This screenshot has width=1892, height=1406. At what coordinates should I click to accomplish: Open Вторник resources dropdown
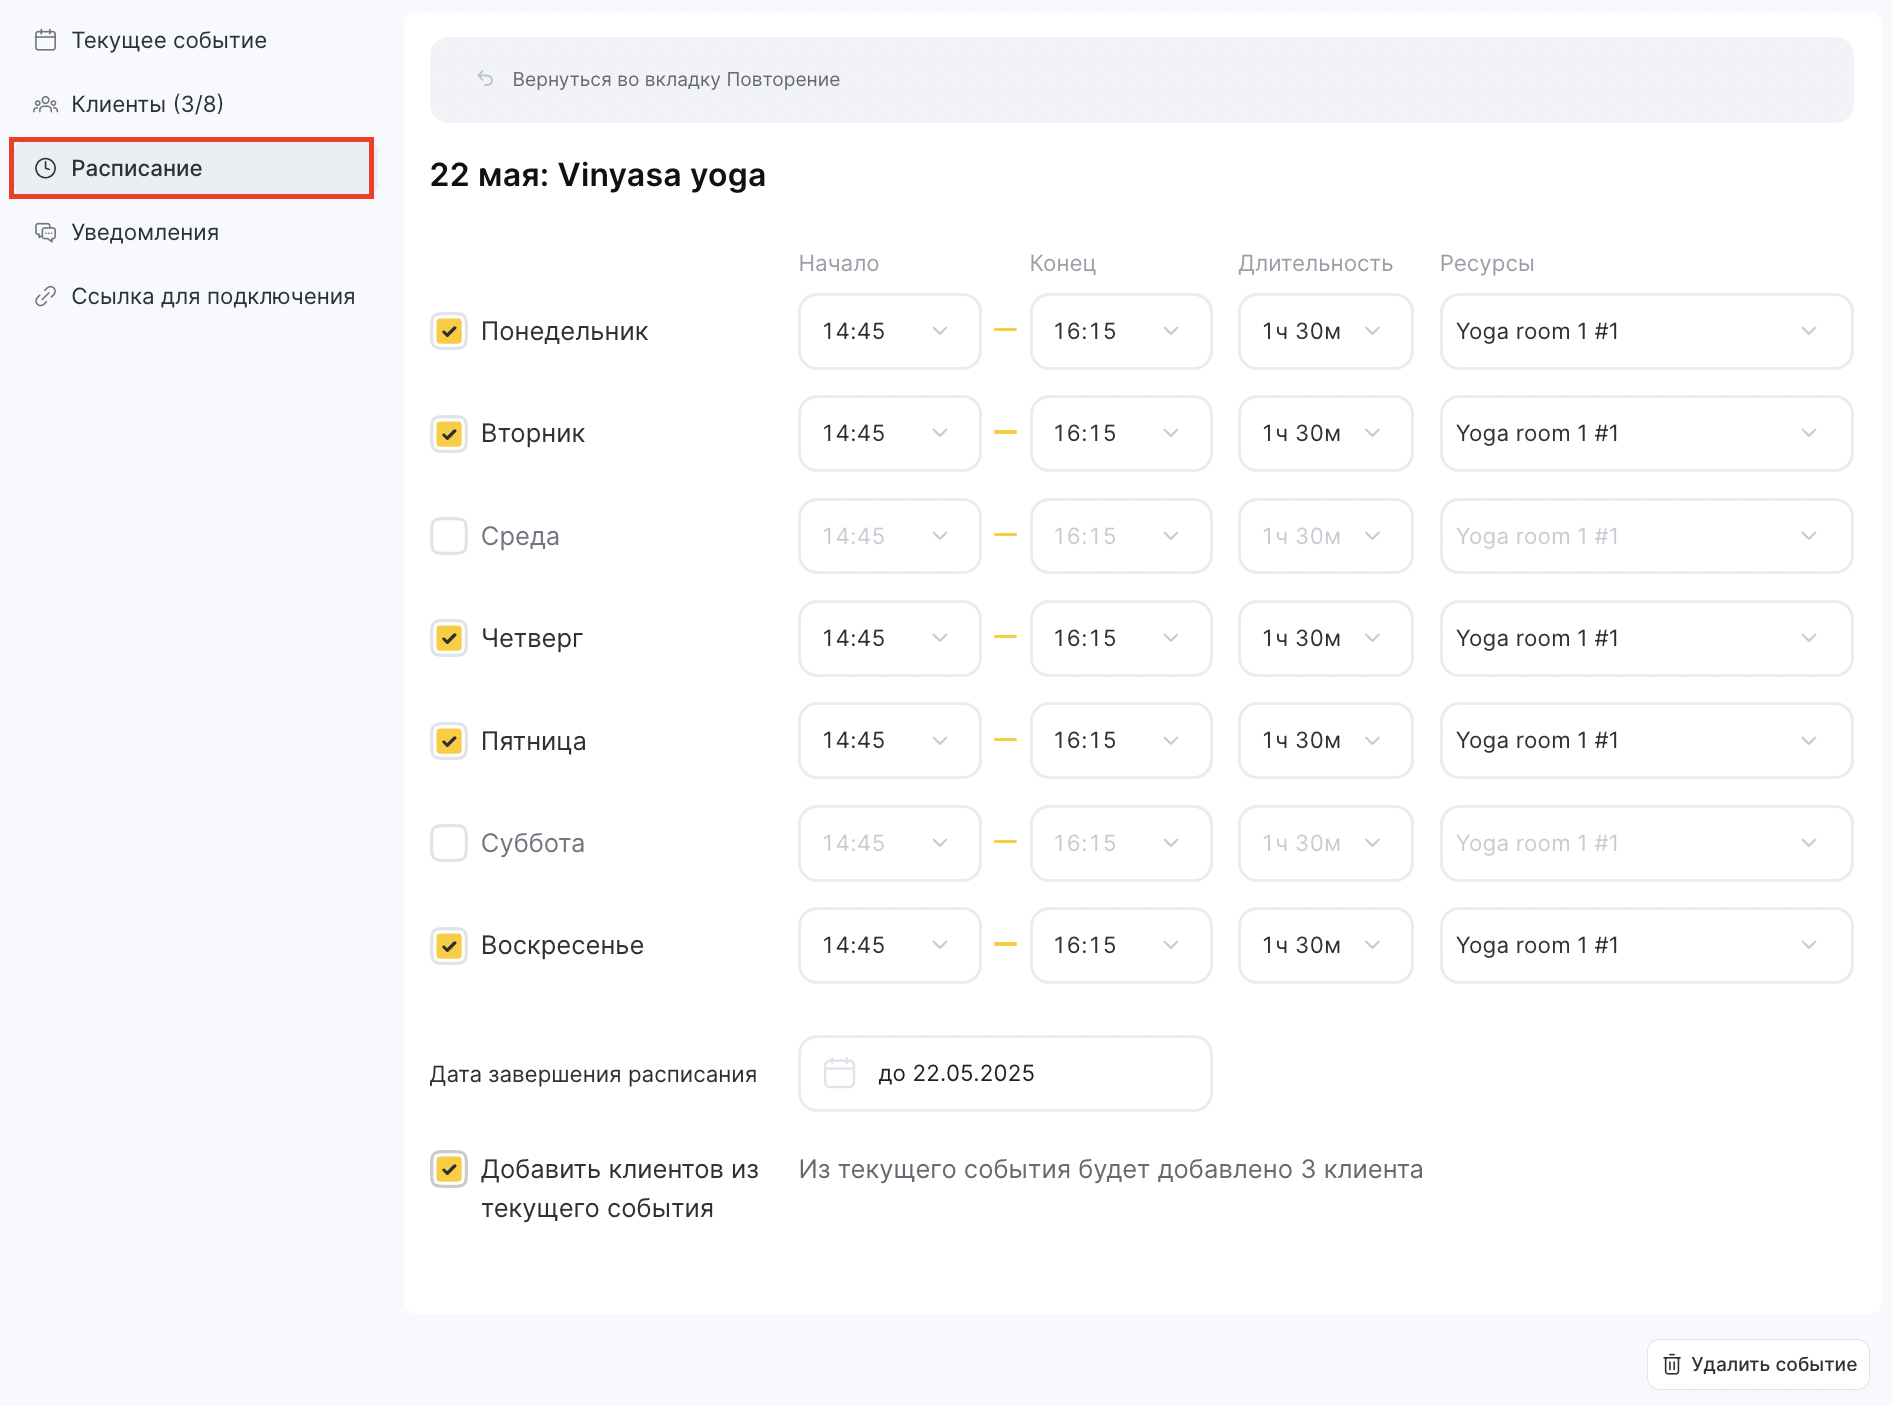(1646, 433)
